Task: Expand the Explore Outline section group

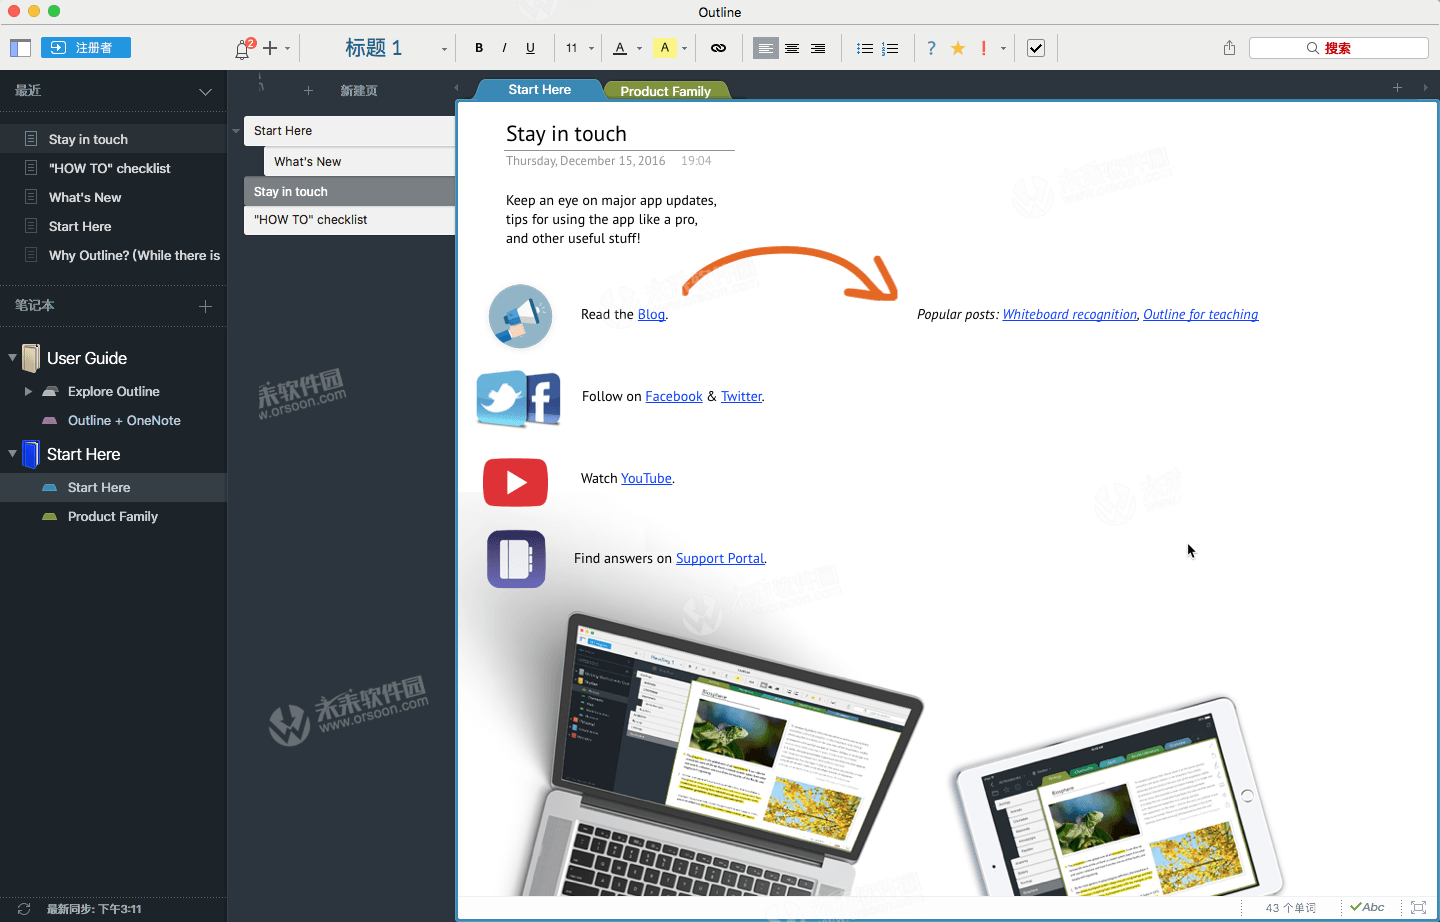Action: pos(28,391)
